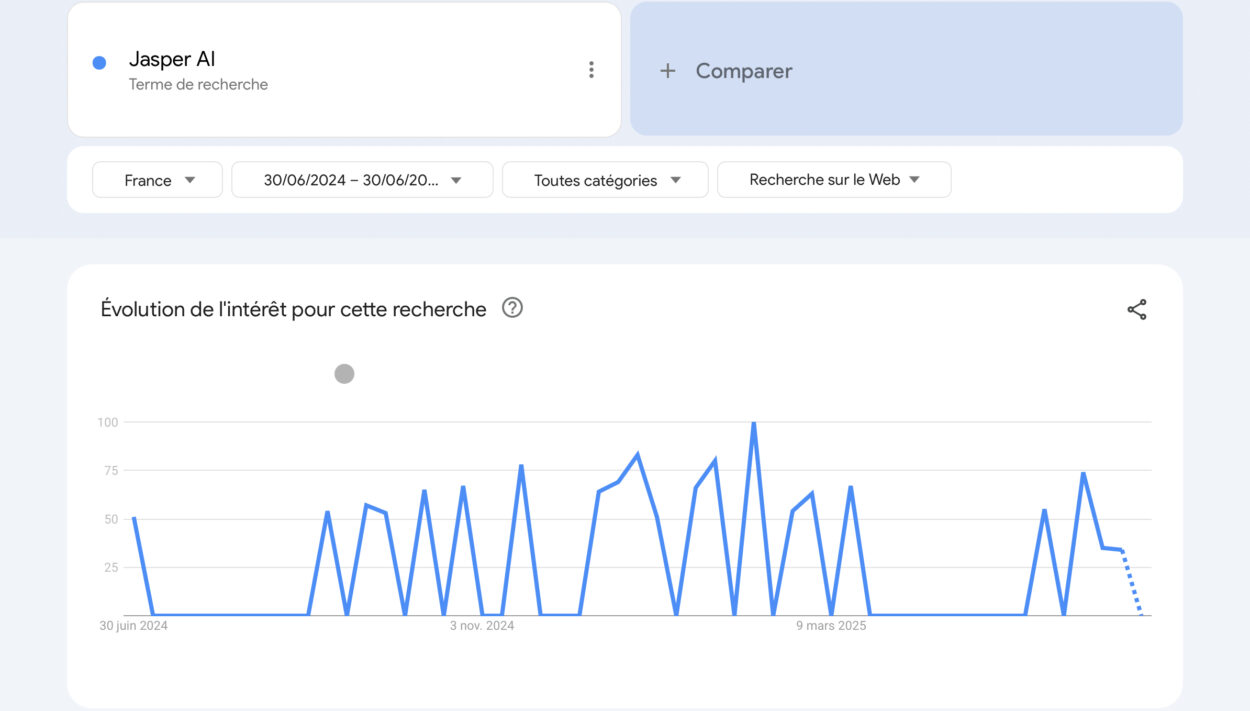The width and height of the screenshot is (1250, 711).
Task: Open the help icon beside the chart title
Action: (x=512, y=308)
